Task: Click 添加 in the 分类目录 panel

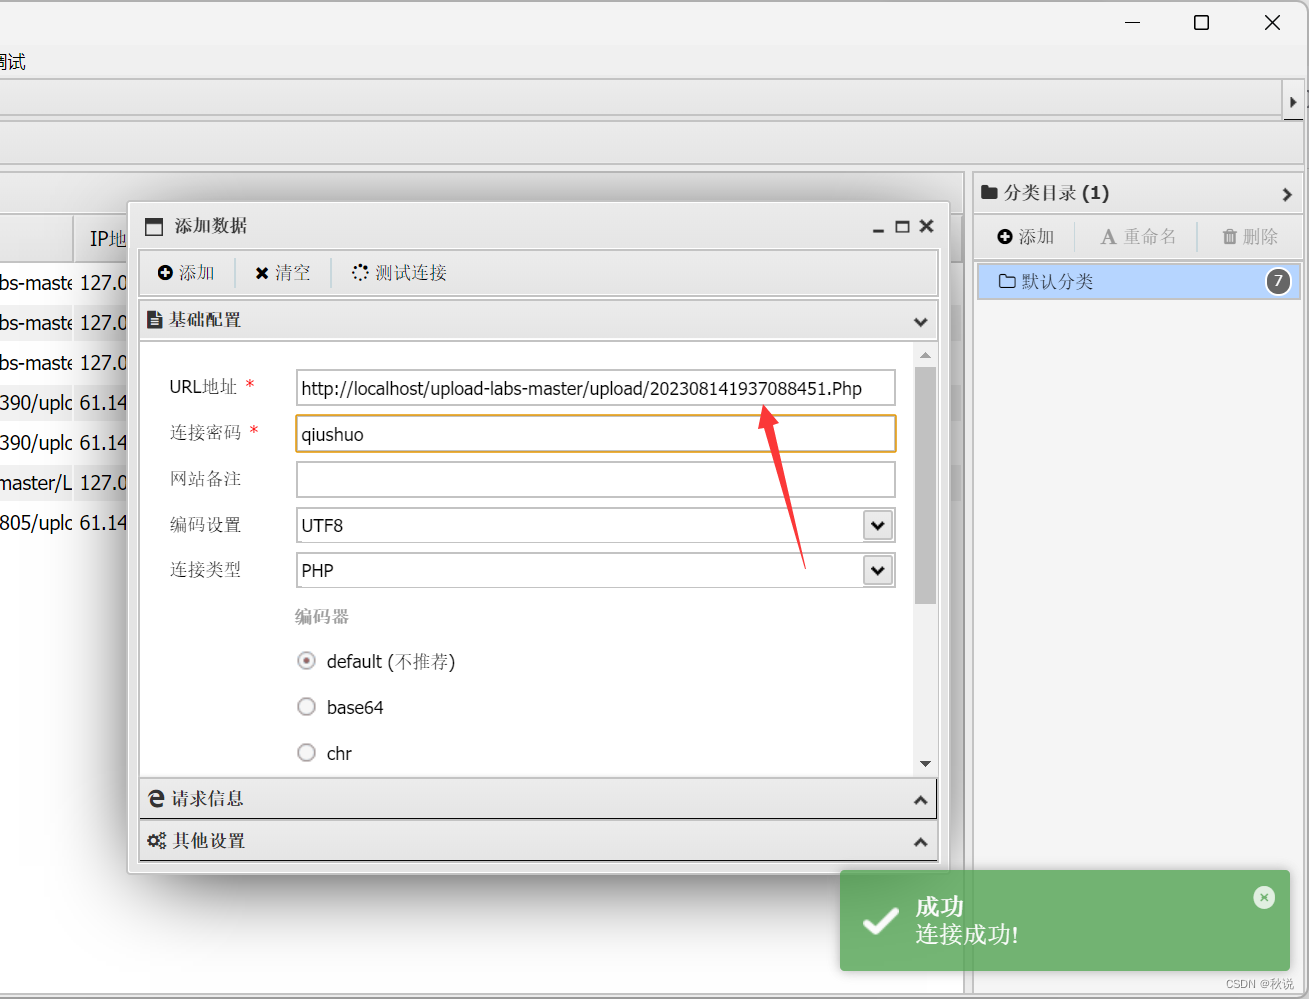Action: [x=1026, y=237]
